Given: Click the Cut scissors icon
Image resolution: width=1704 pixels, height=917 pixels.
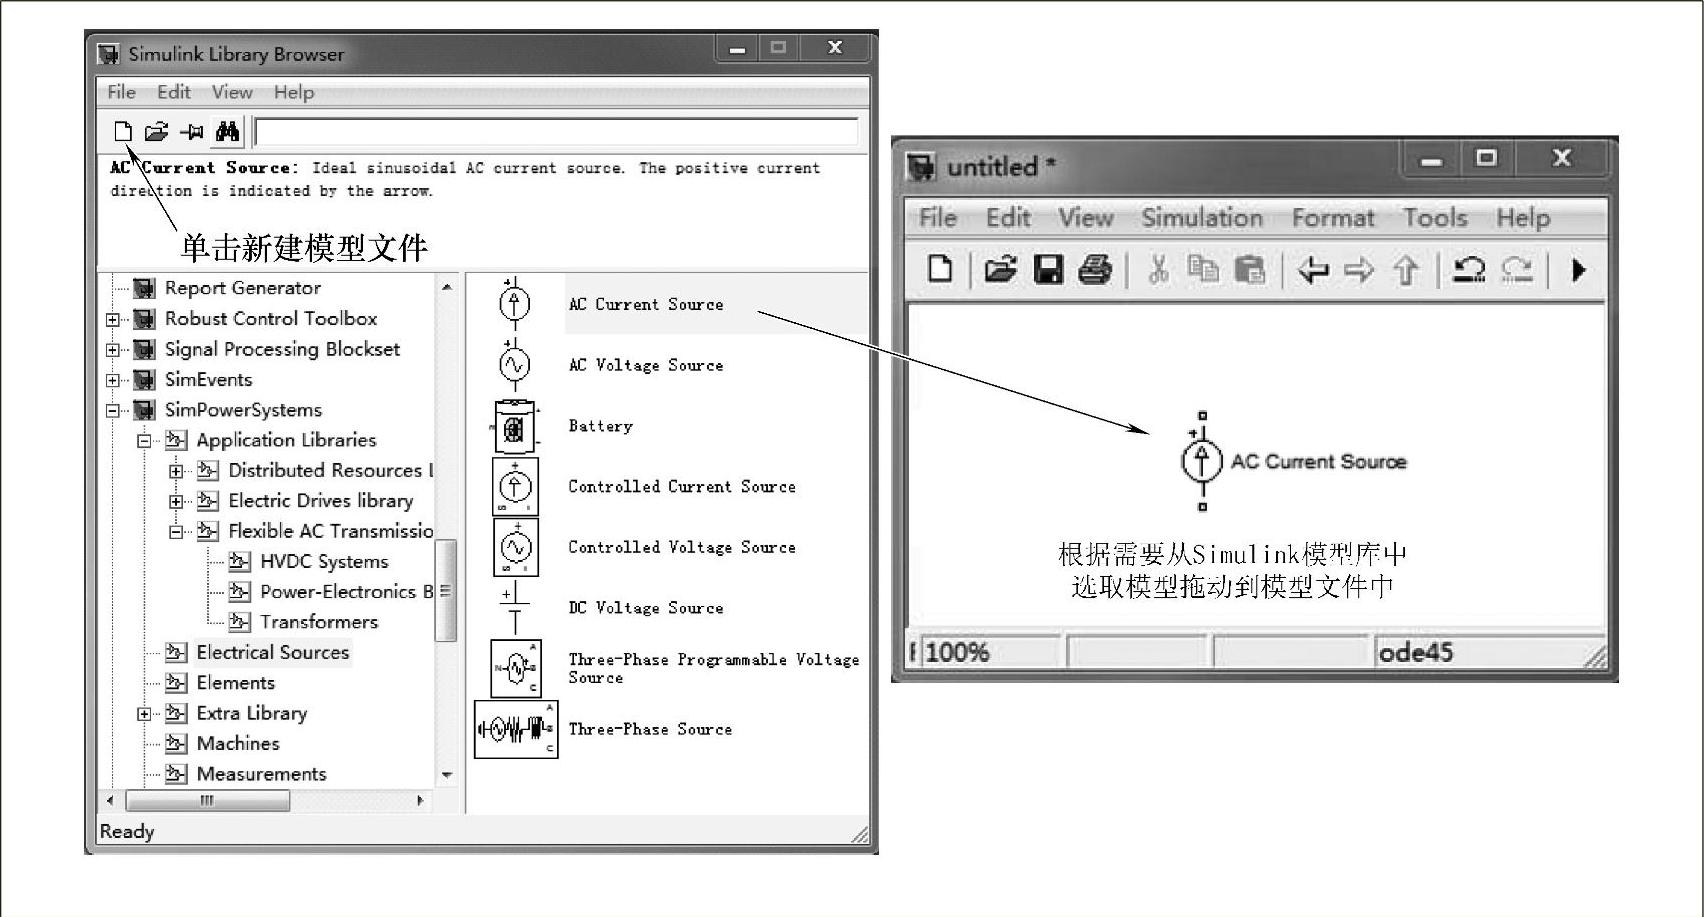Looking at the screenshot, I should pos(1158,269).
